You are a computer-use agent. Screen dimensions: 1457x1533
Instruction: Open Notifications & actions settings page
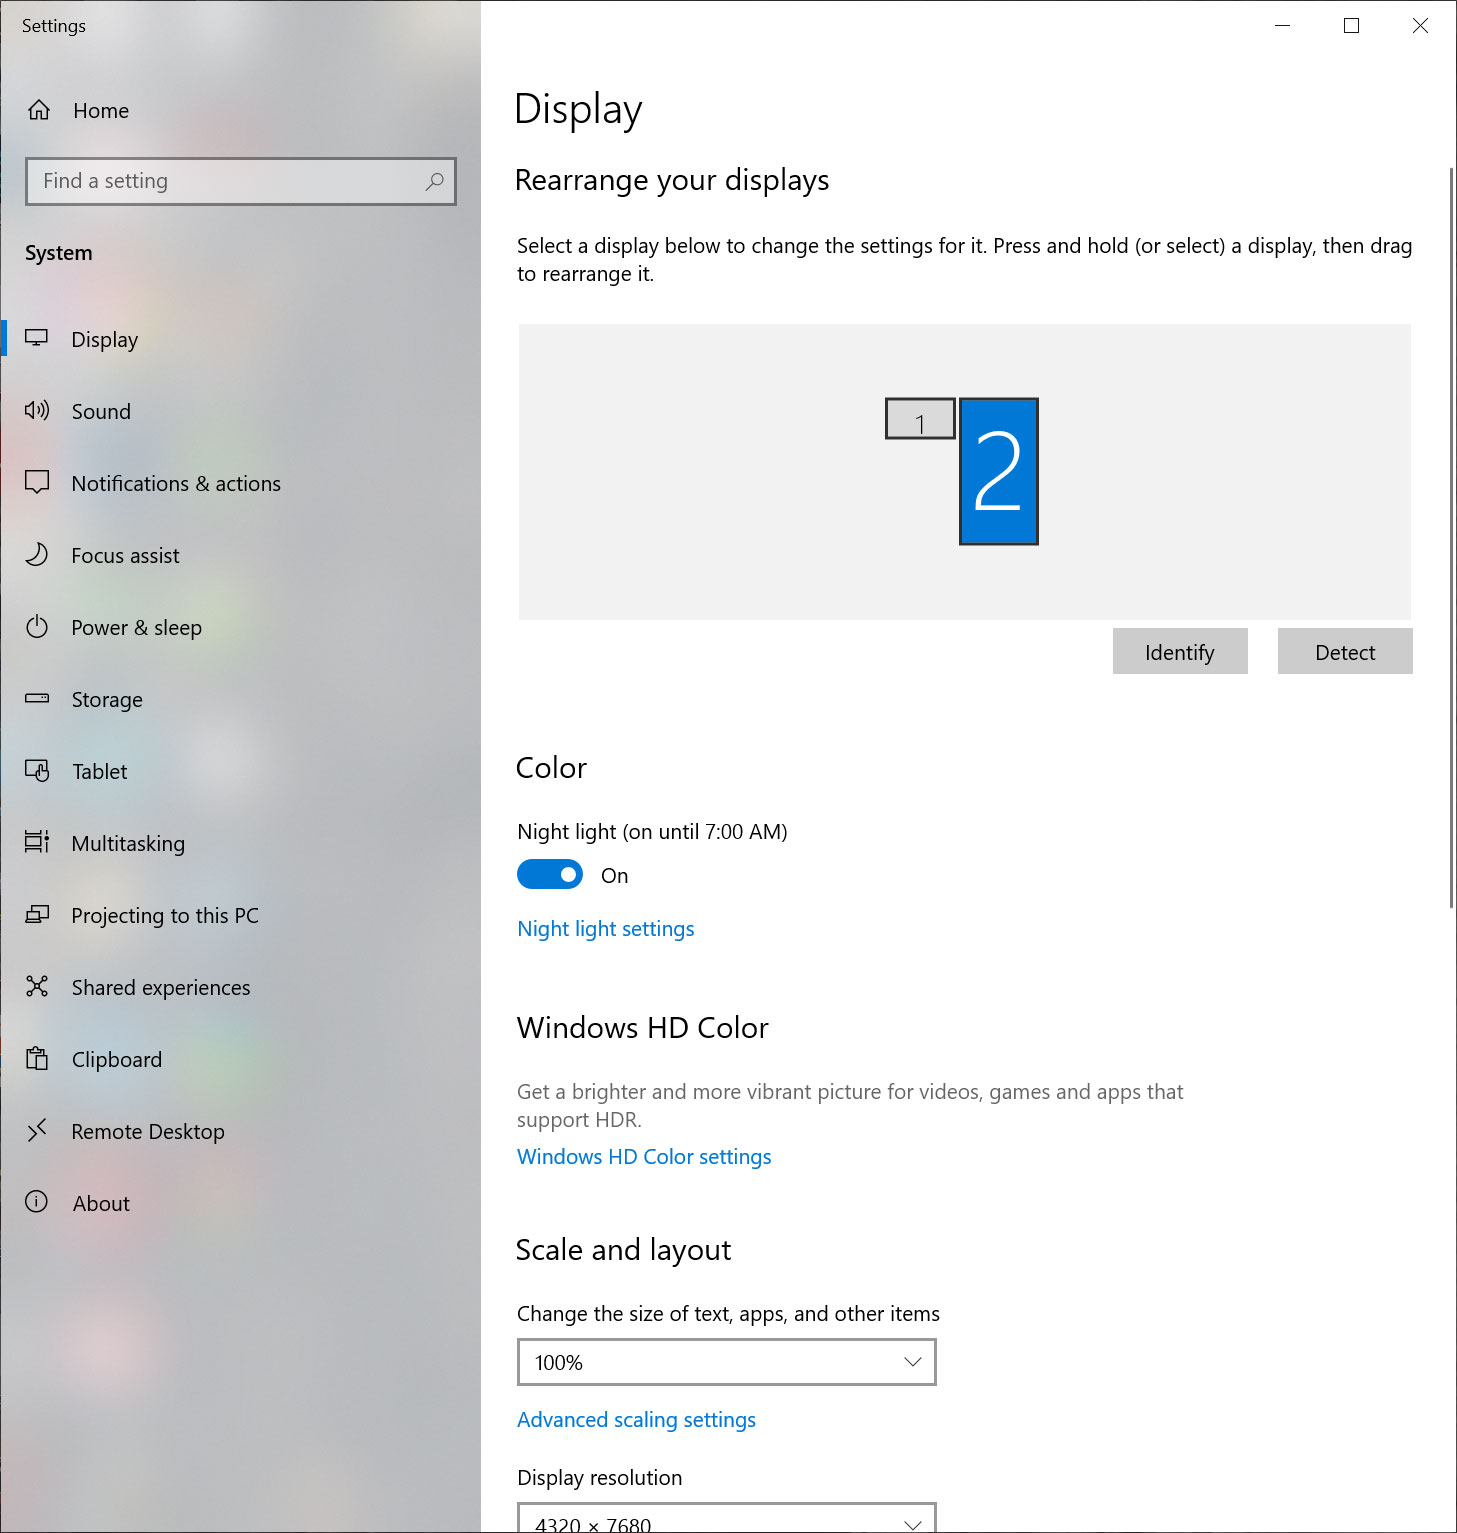click(176, 484)
